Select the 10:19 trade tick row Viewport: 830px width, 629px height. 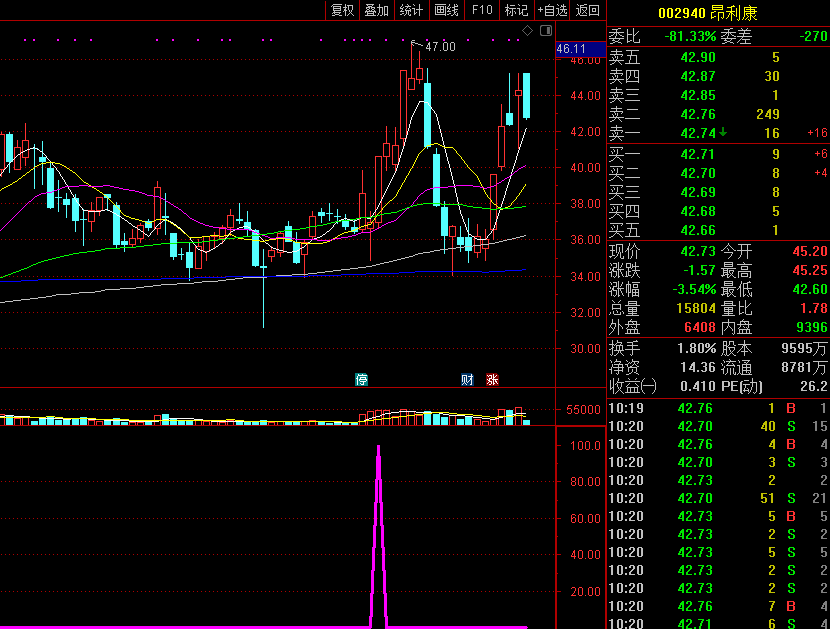[x=718, y=408]
